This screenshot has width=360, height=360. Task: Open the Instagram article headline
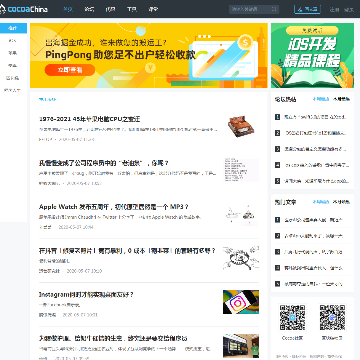[86, 295]
